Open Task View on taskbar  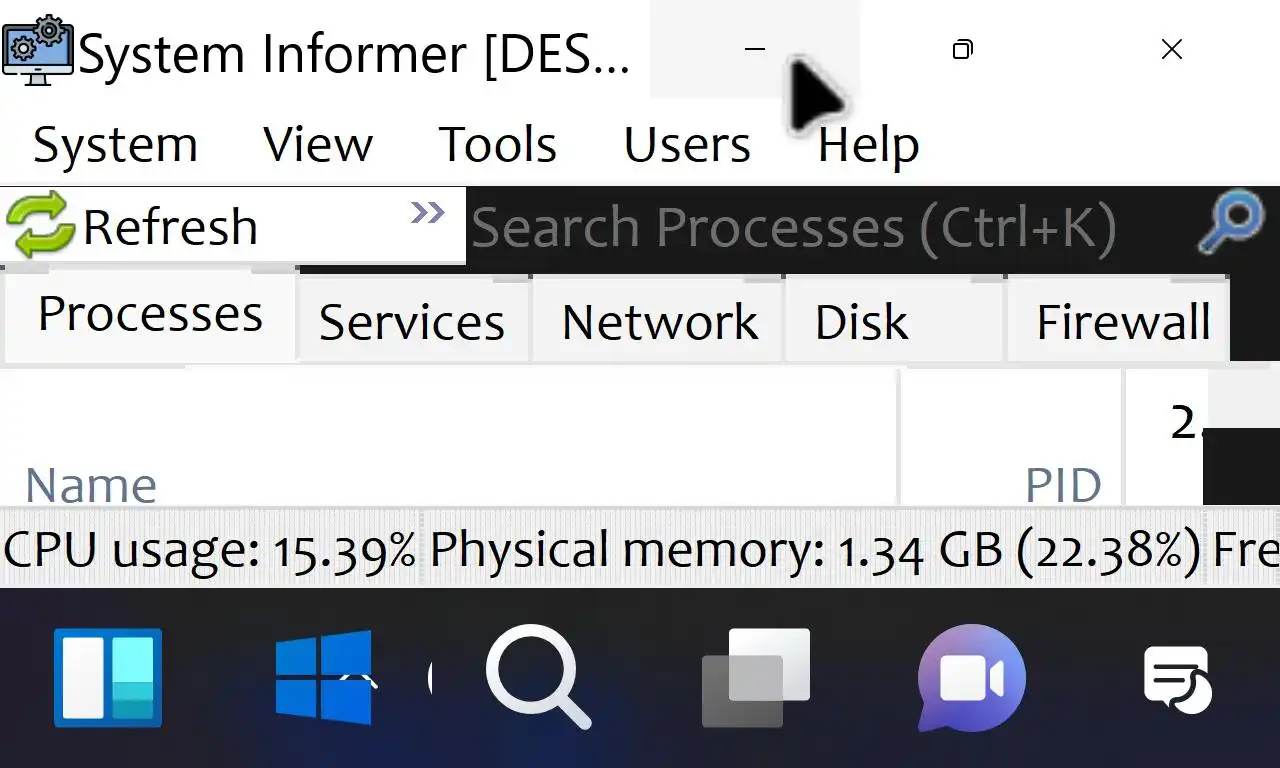pos(756,677)
